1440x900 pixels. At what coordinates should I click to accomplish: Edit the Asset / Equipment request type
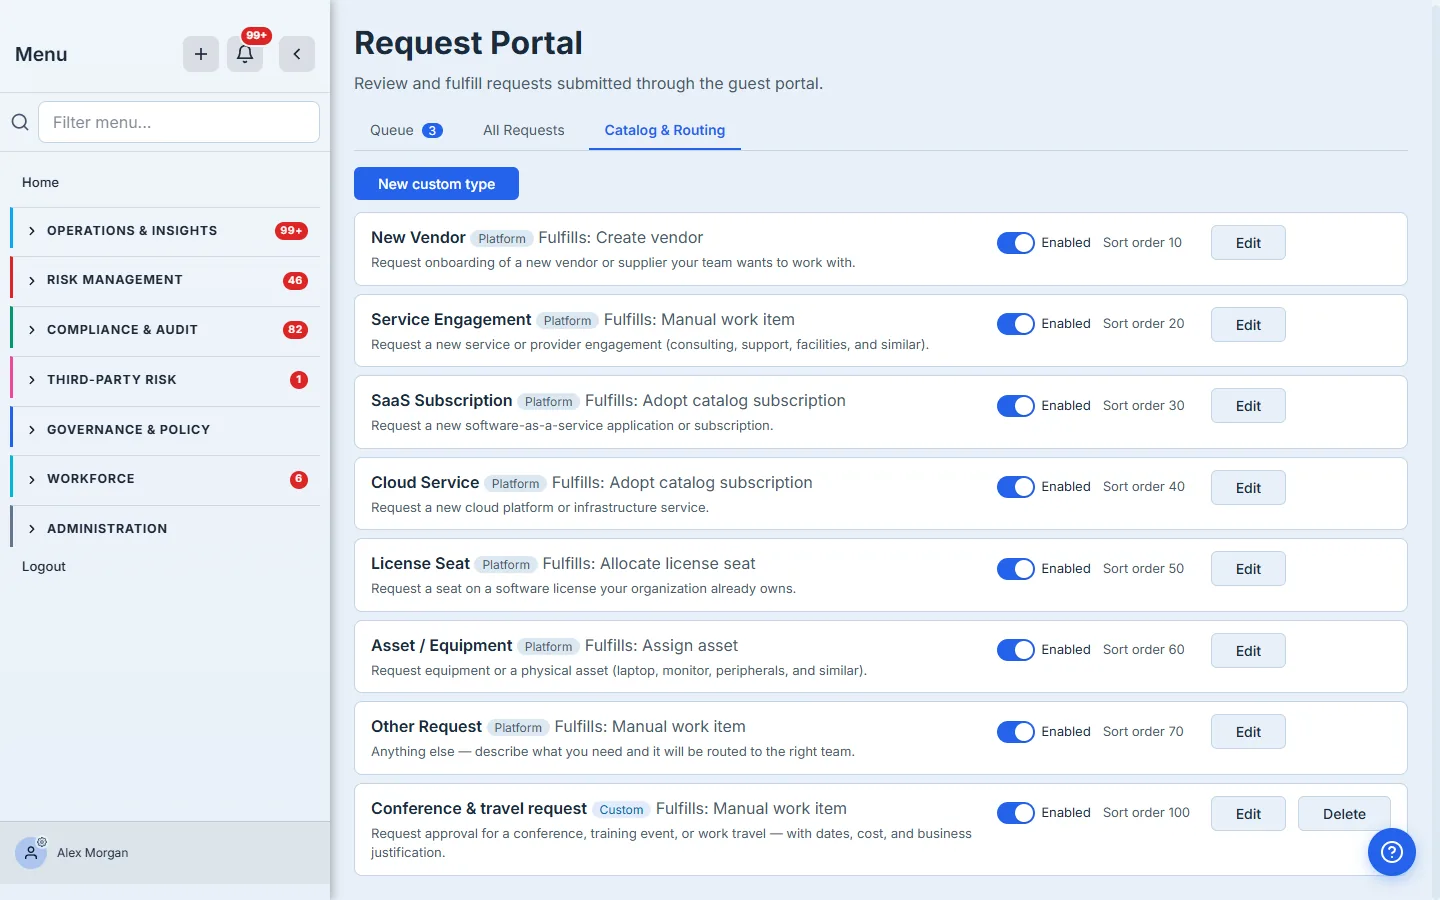tap(1248, 651)
